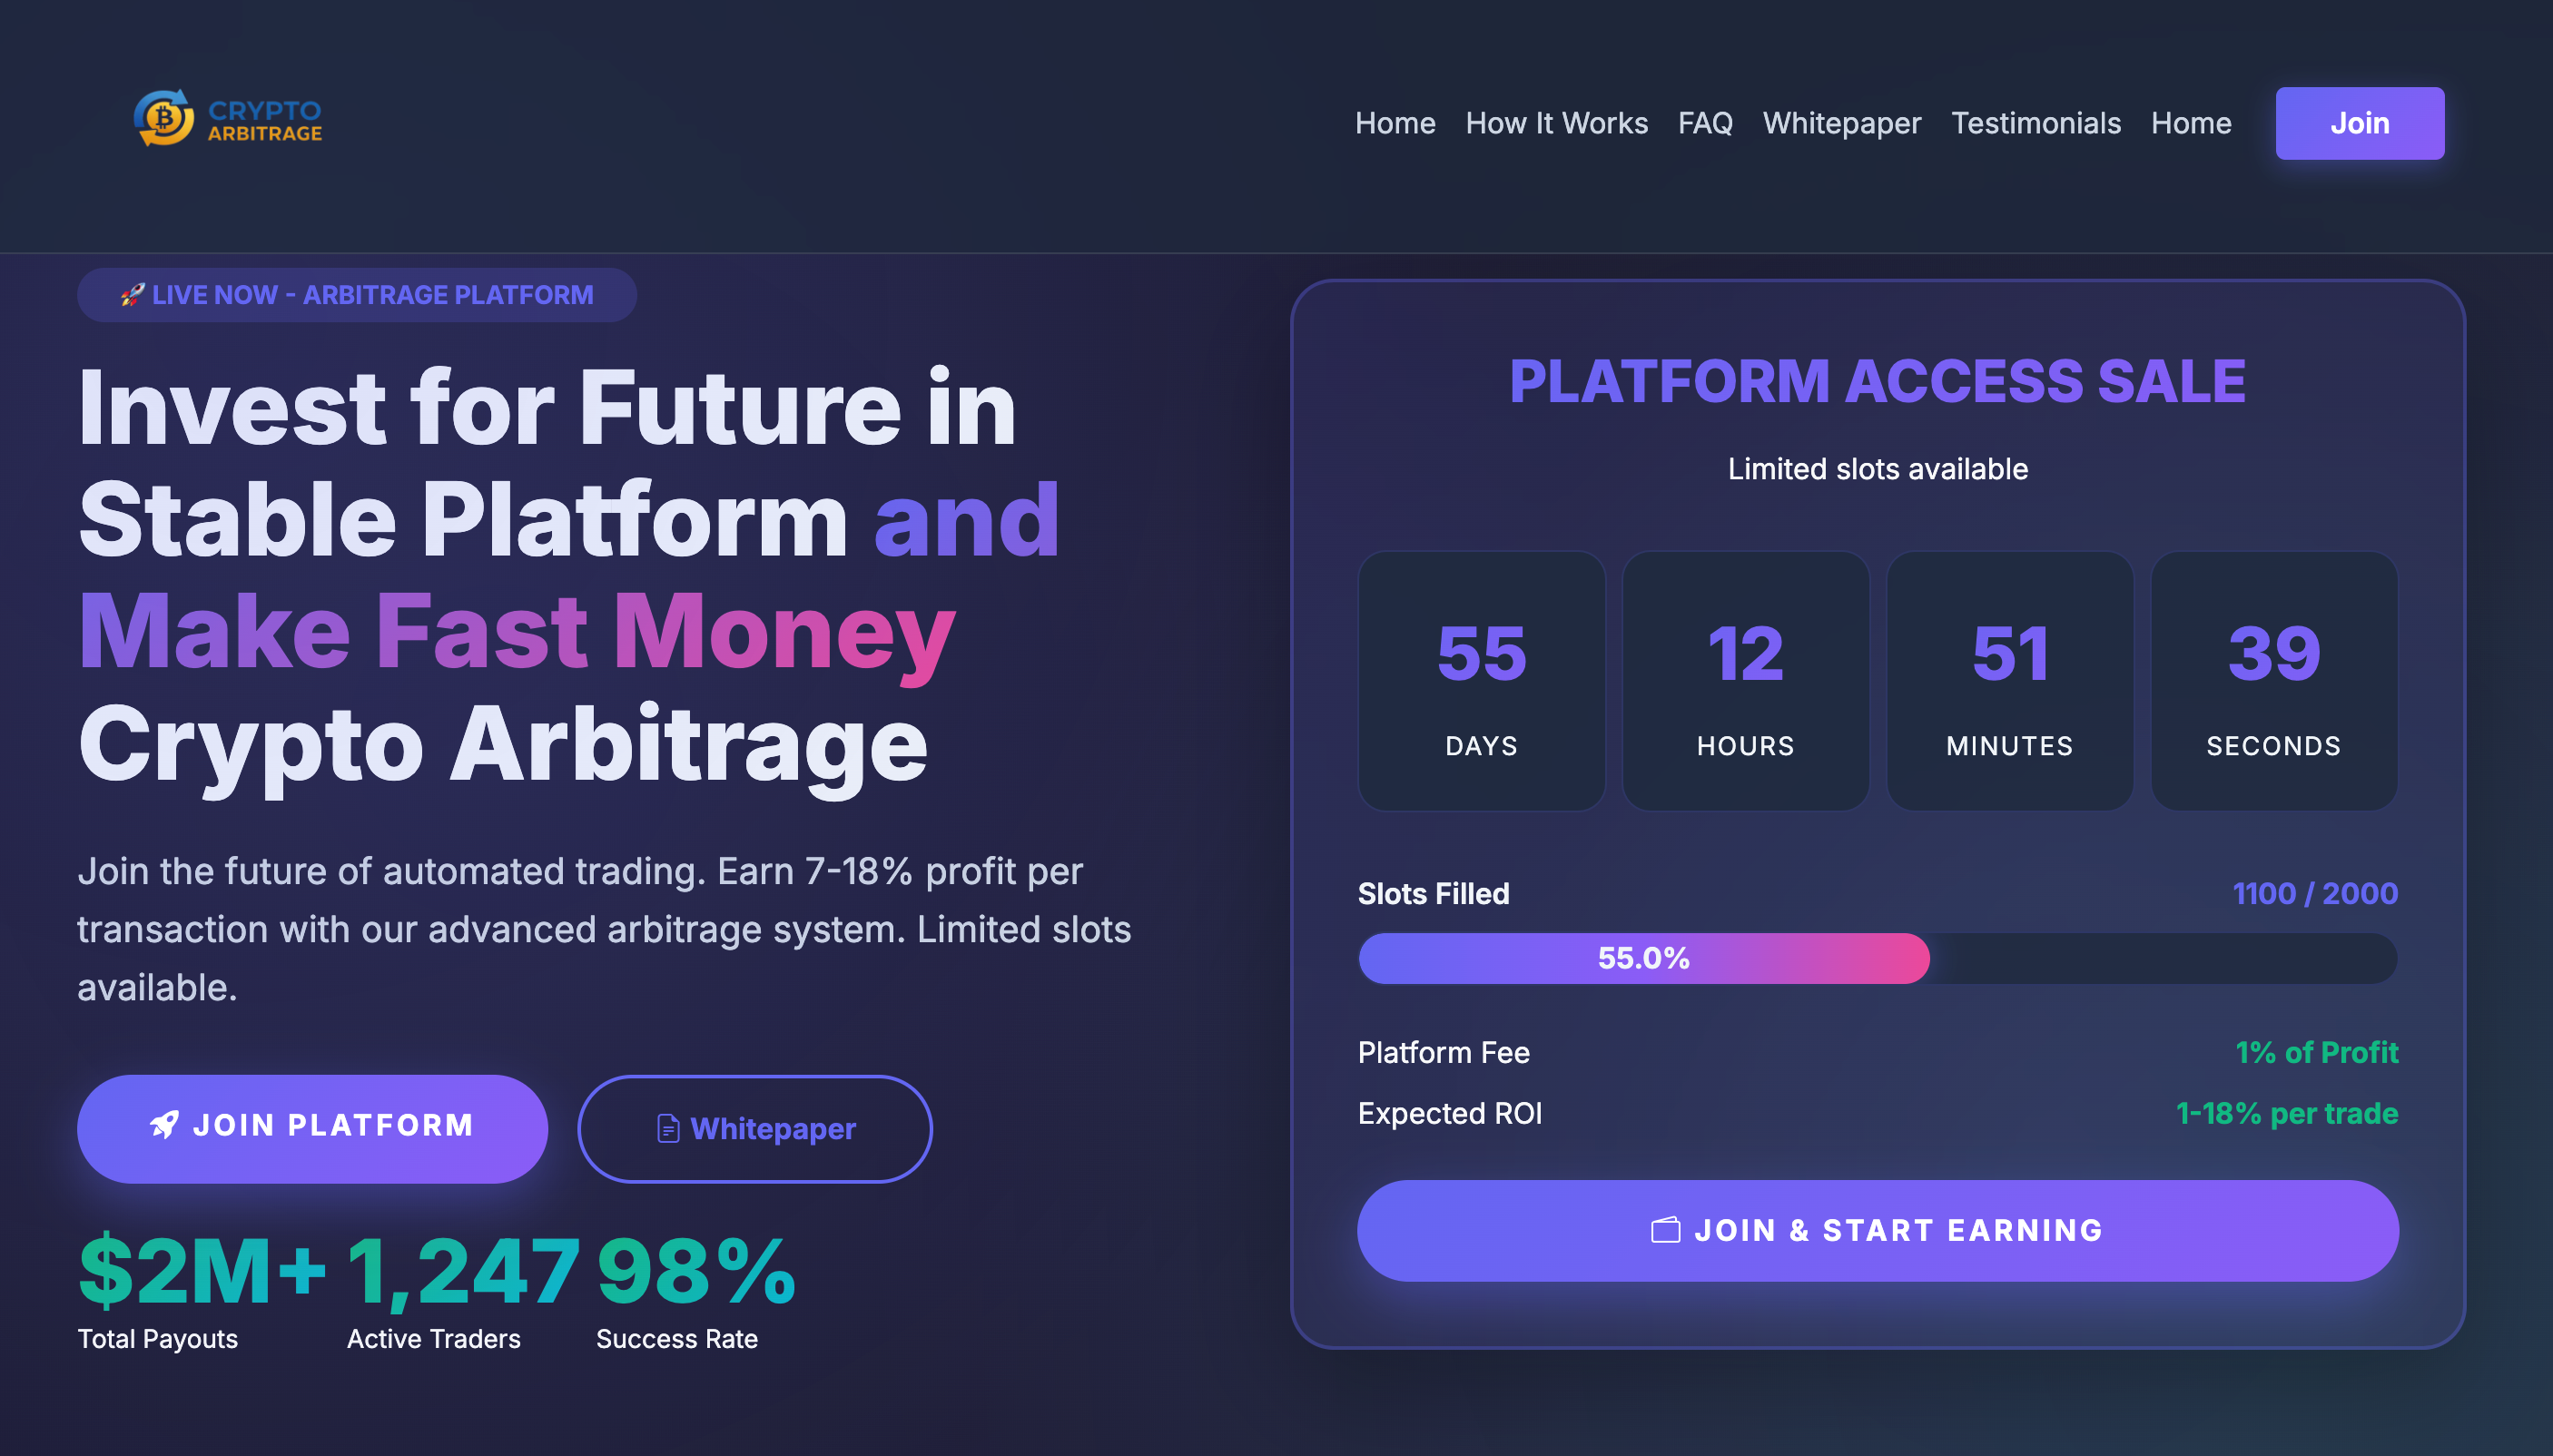The image size is (2553, 1456).
Task: Click the LIVE NOW - ARBITRAGE PLATFORM badge
Action: click(x=357, y=295)
